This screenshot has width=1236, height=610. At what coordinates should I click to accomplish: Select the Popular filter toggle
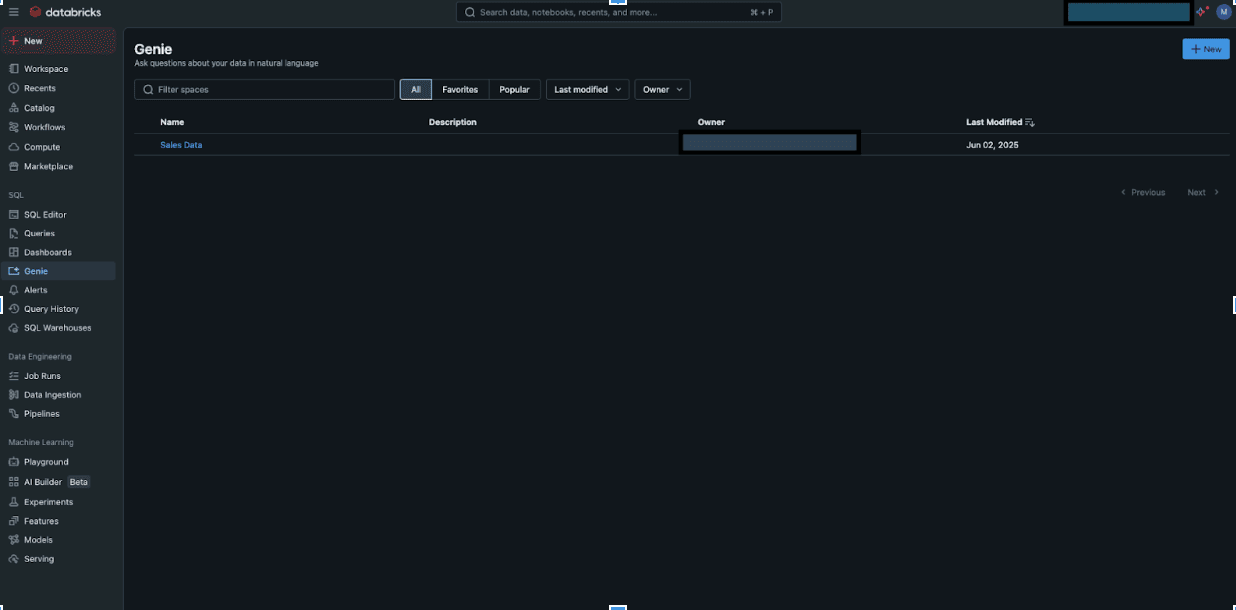coord(514,90)
